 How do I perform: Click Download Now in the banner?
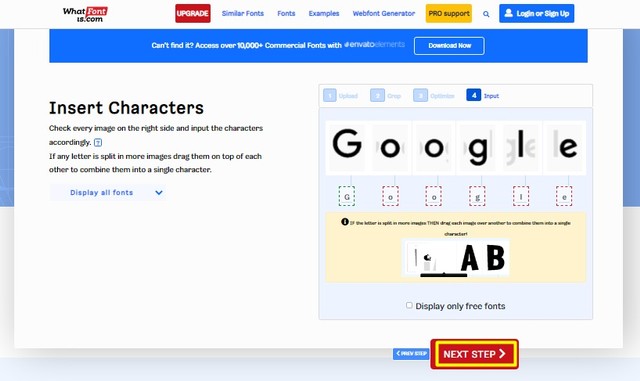click(x=449, y=46)
